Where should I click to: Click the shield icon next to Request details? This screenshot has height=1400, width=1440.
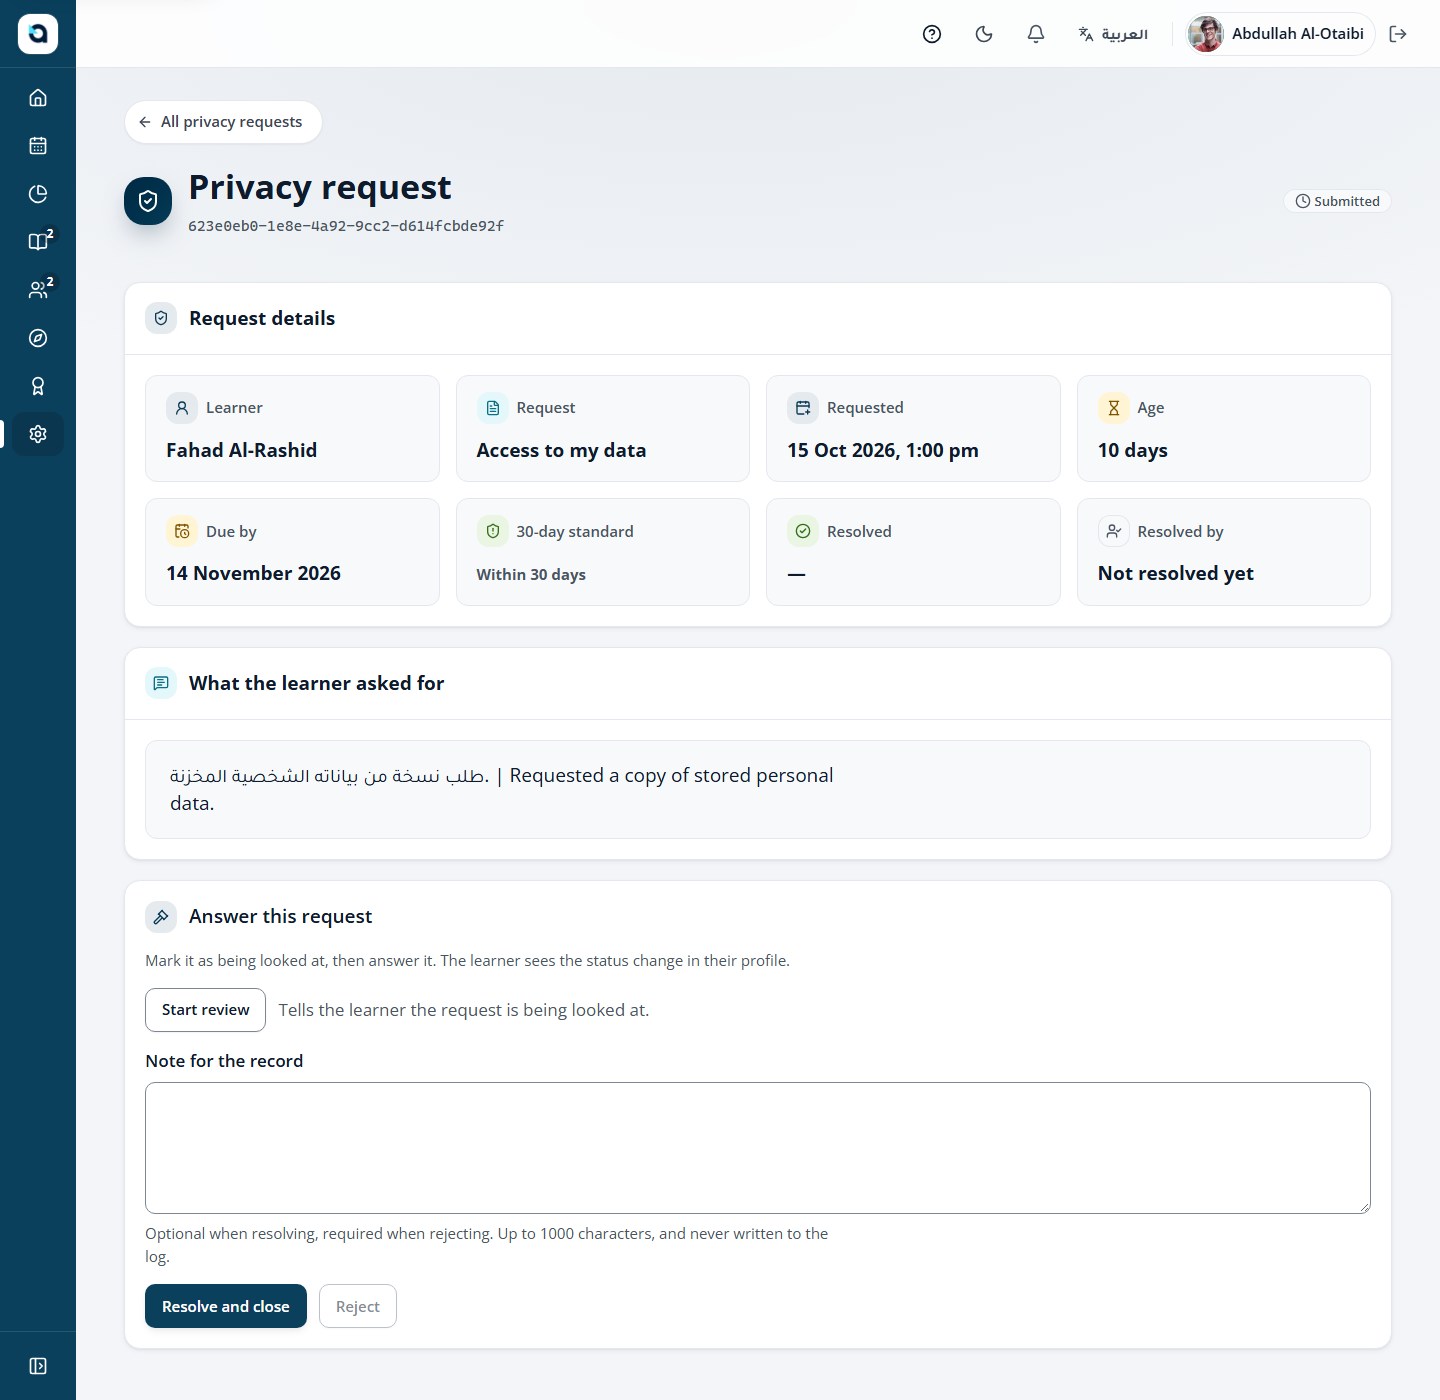pos(161,318)
